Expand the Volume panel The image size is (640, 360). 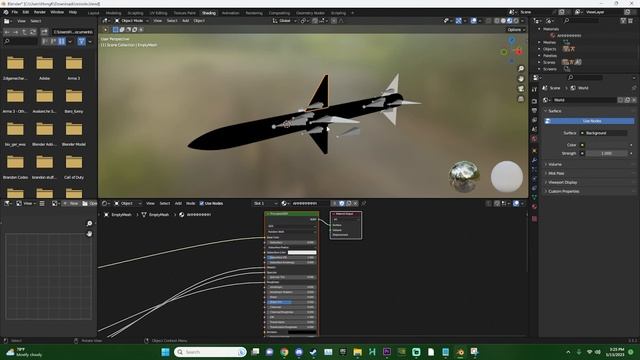click(x=555, y=164)
